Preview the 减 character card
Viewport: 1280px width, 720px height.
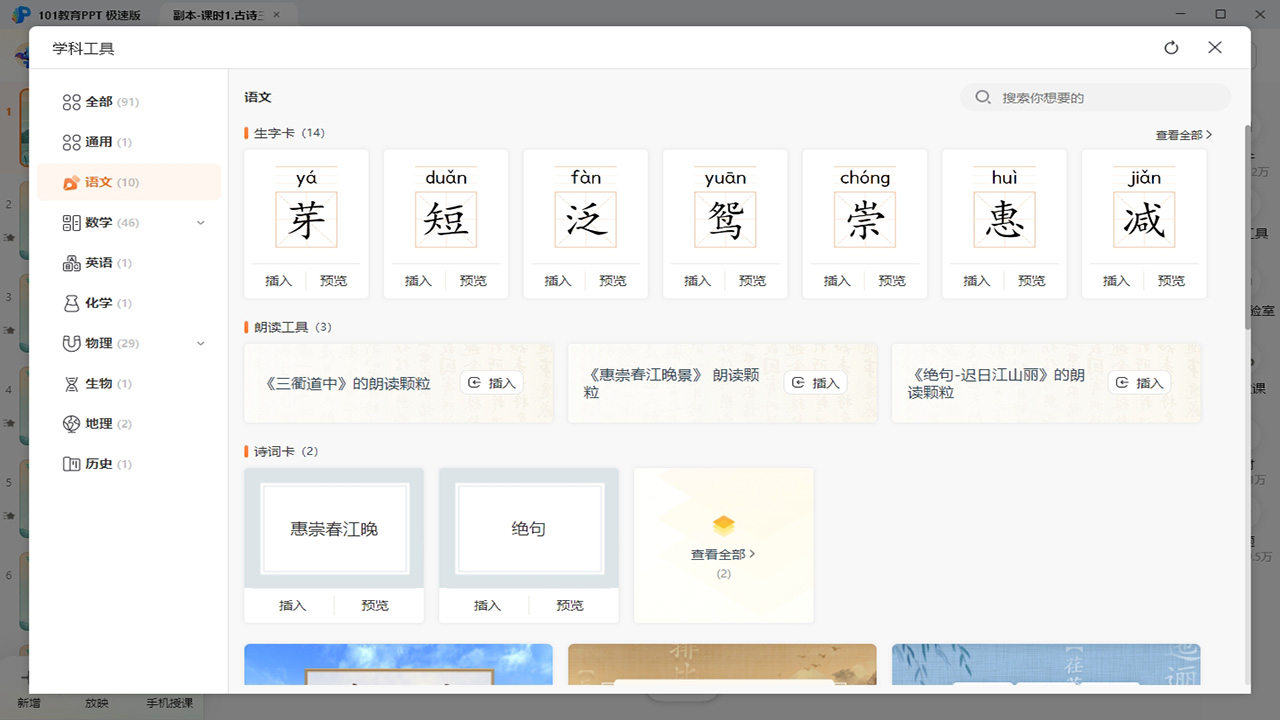[1171, 281]
